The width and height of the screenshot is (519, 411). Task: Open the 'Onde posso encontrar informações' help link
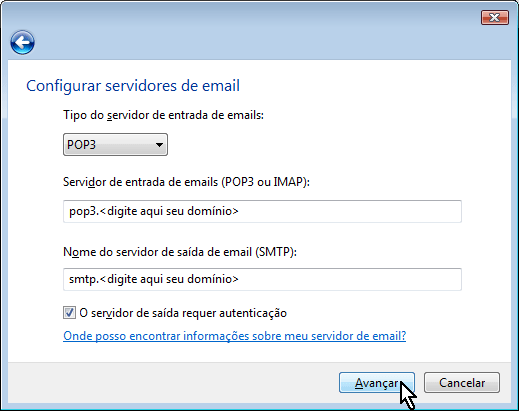click(234, 336)
